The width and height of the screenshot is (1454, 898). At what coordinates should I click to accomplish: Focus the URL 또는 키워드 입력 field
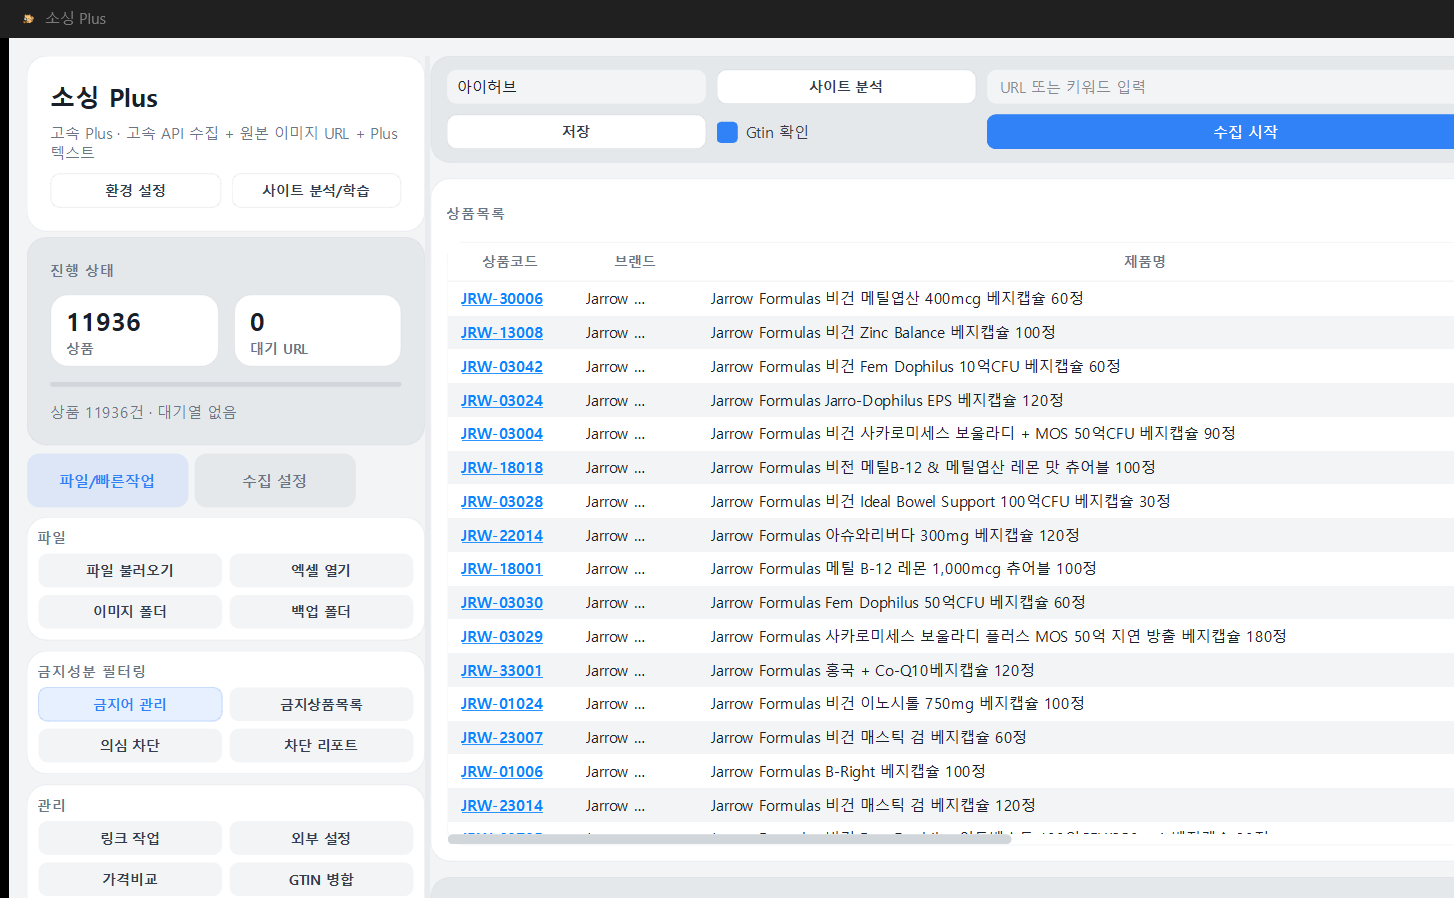[1220, 87]
